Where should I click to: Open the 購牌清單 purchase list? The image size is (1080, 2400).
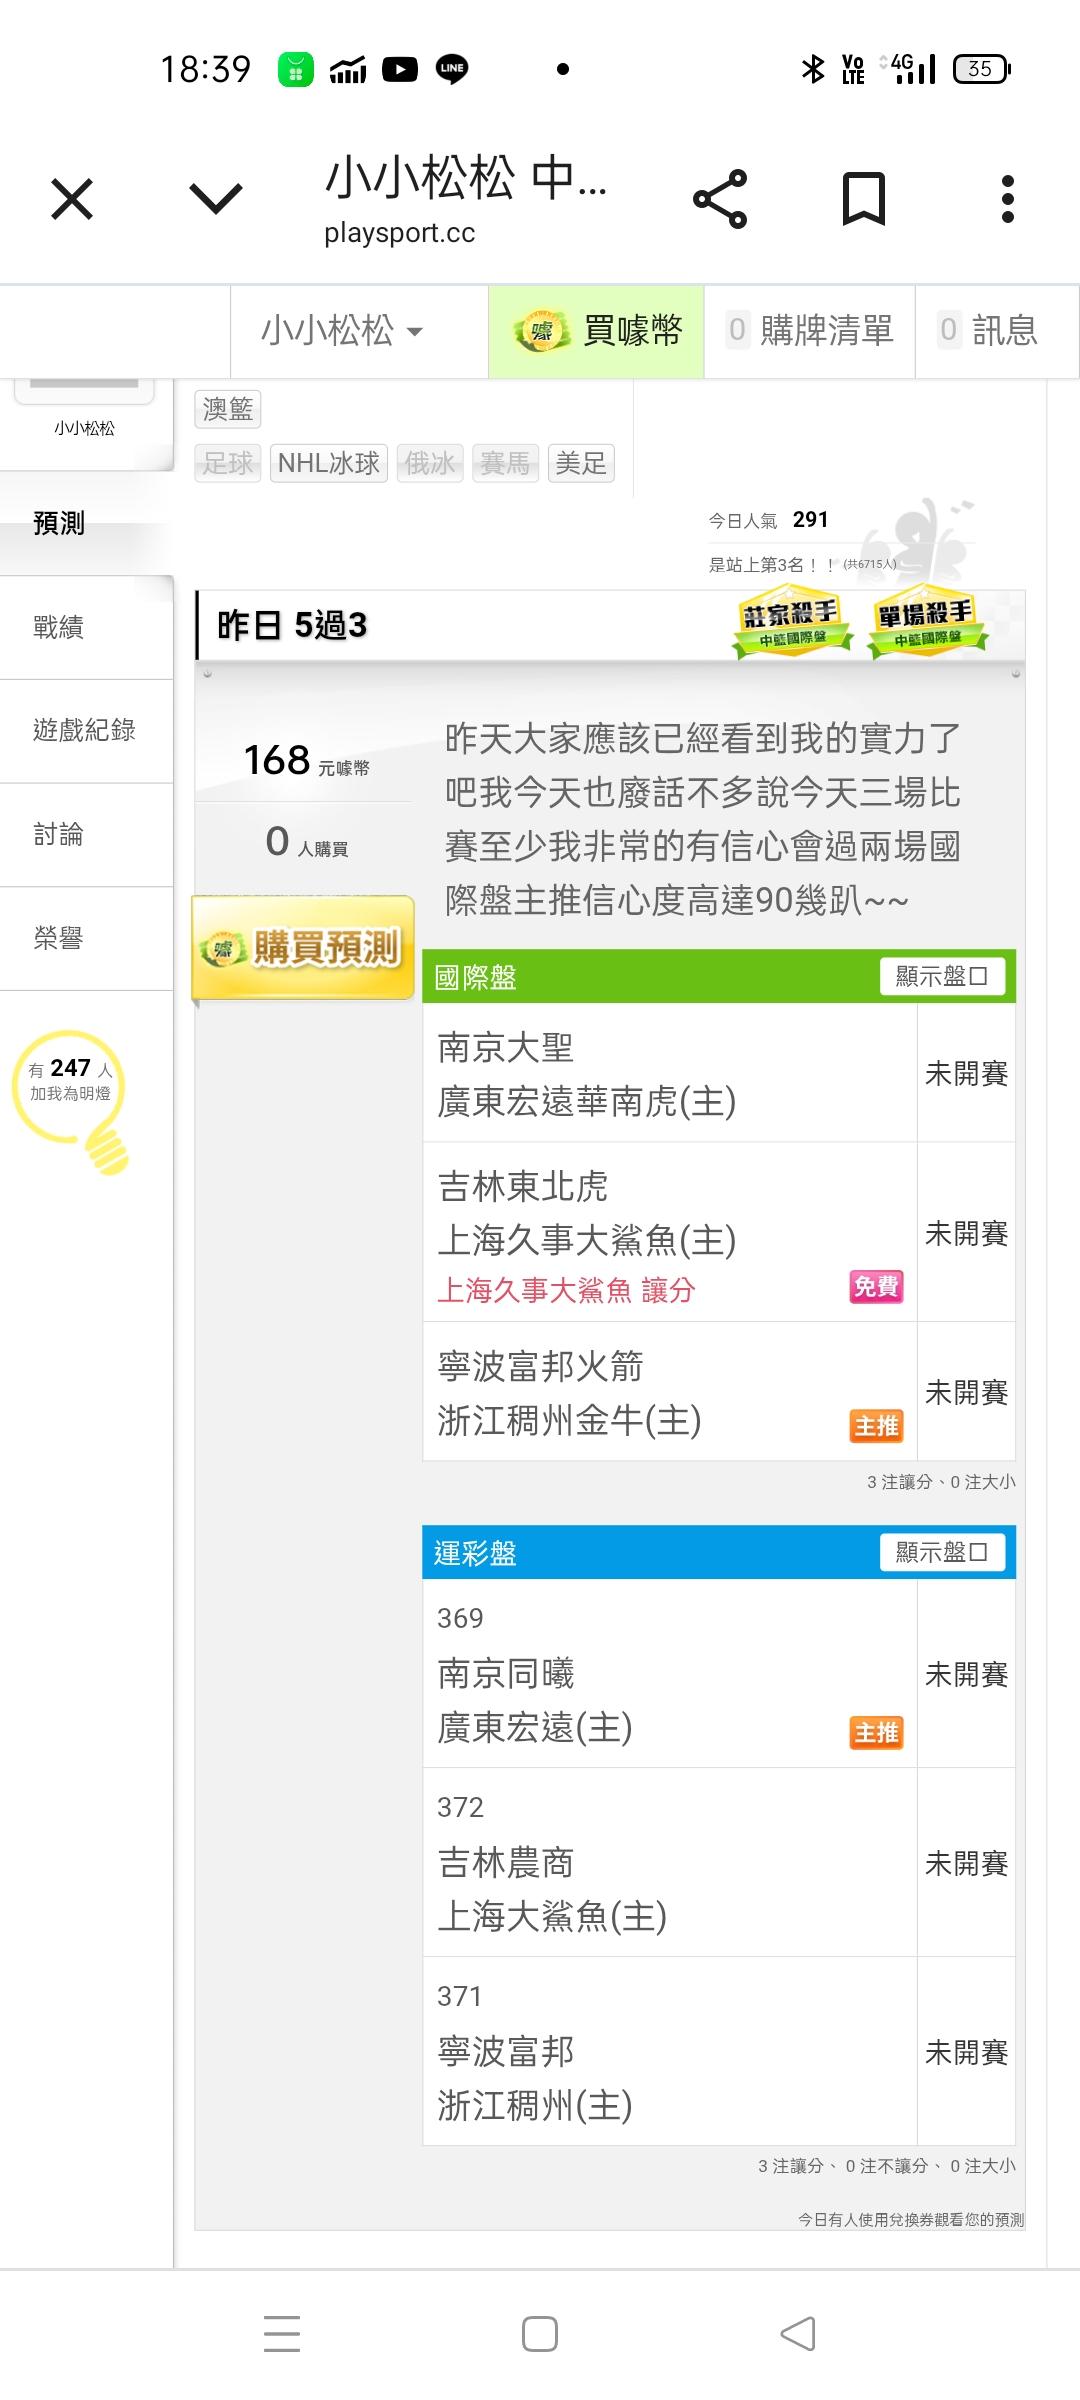pos(810,331)
